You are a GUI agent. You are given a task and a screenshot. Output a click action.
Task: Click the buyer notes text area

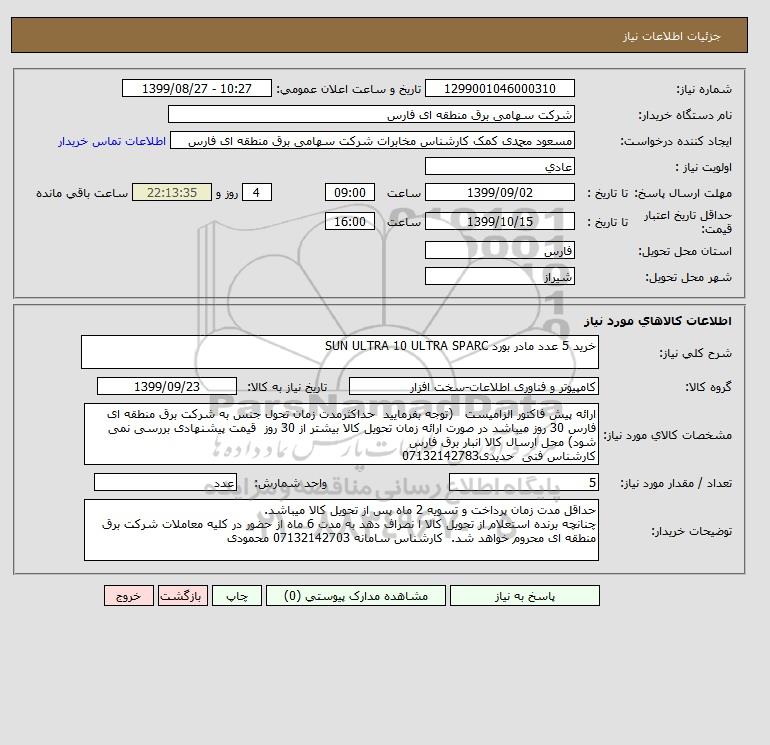pyautogui.click(x=341, y=530)
